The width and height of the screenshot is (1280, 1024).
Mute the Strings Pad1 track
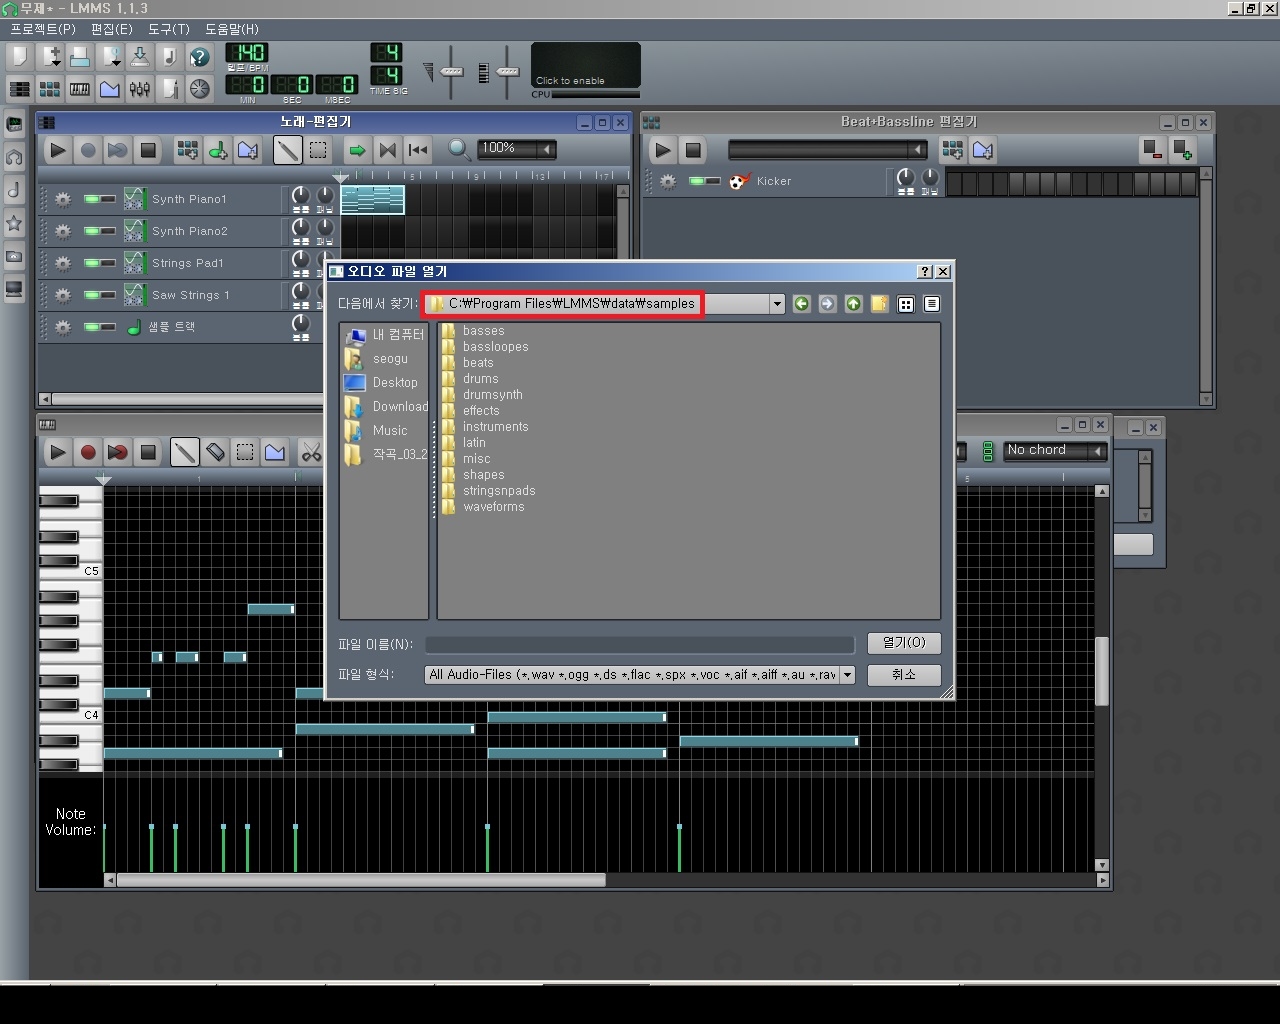(x=91, y=263)
